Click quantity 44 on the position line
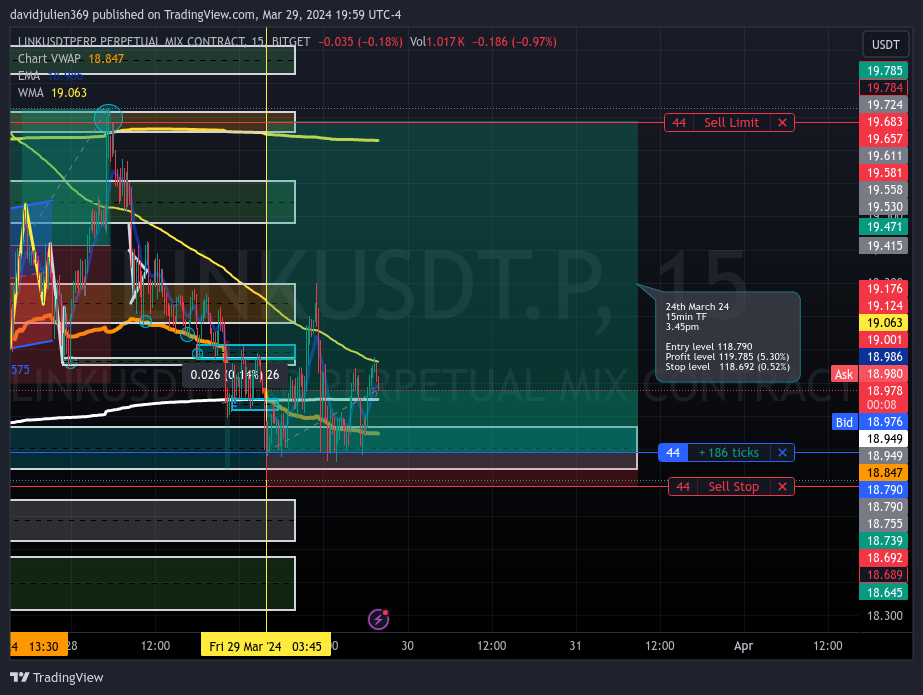 tap(673, 453)
